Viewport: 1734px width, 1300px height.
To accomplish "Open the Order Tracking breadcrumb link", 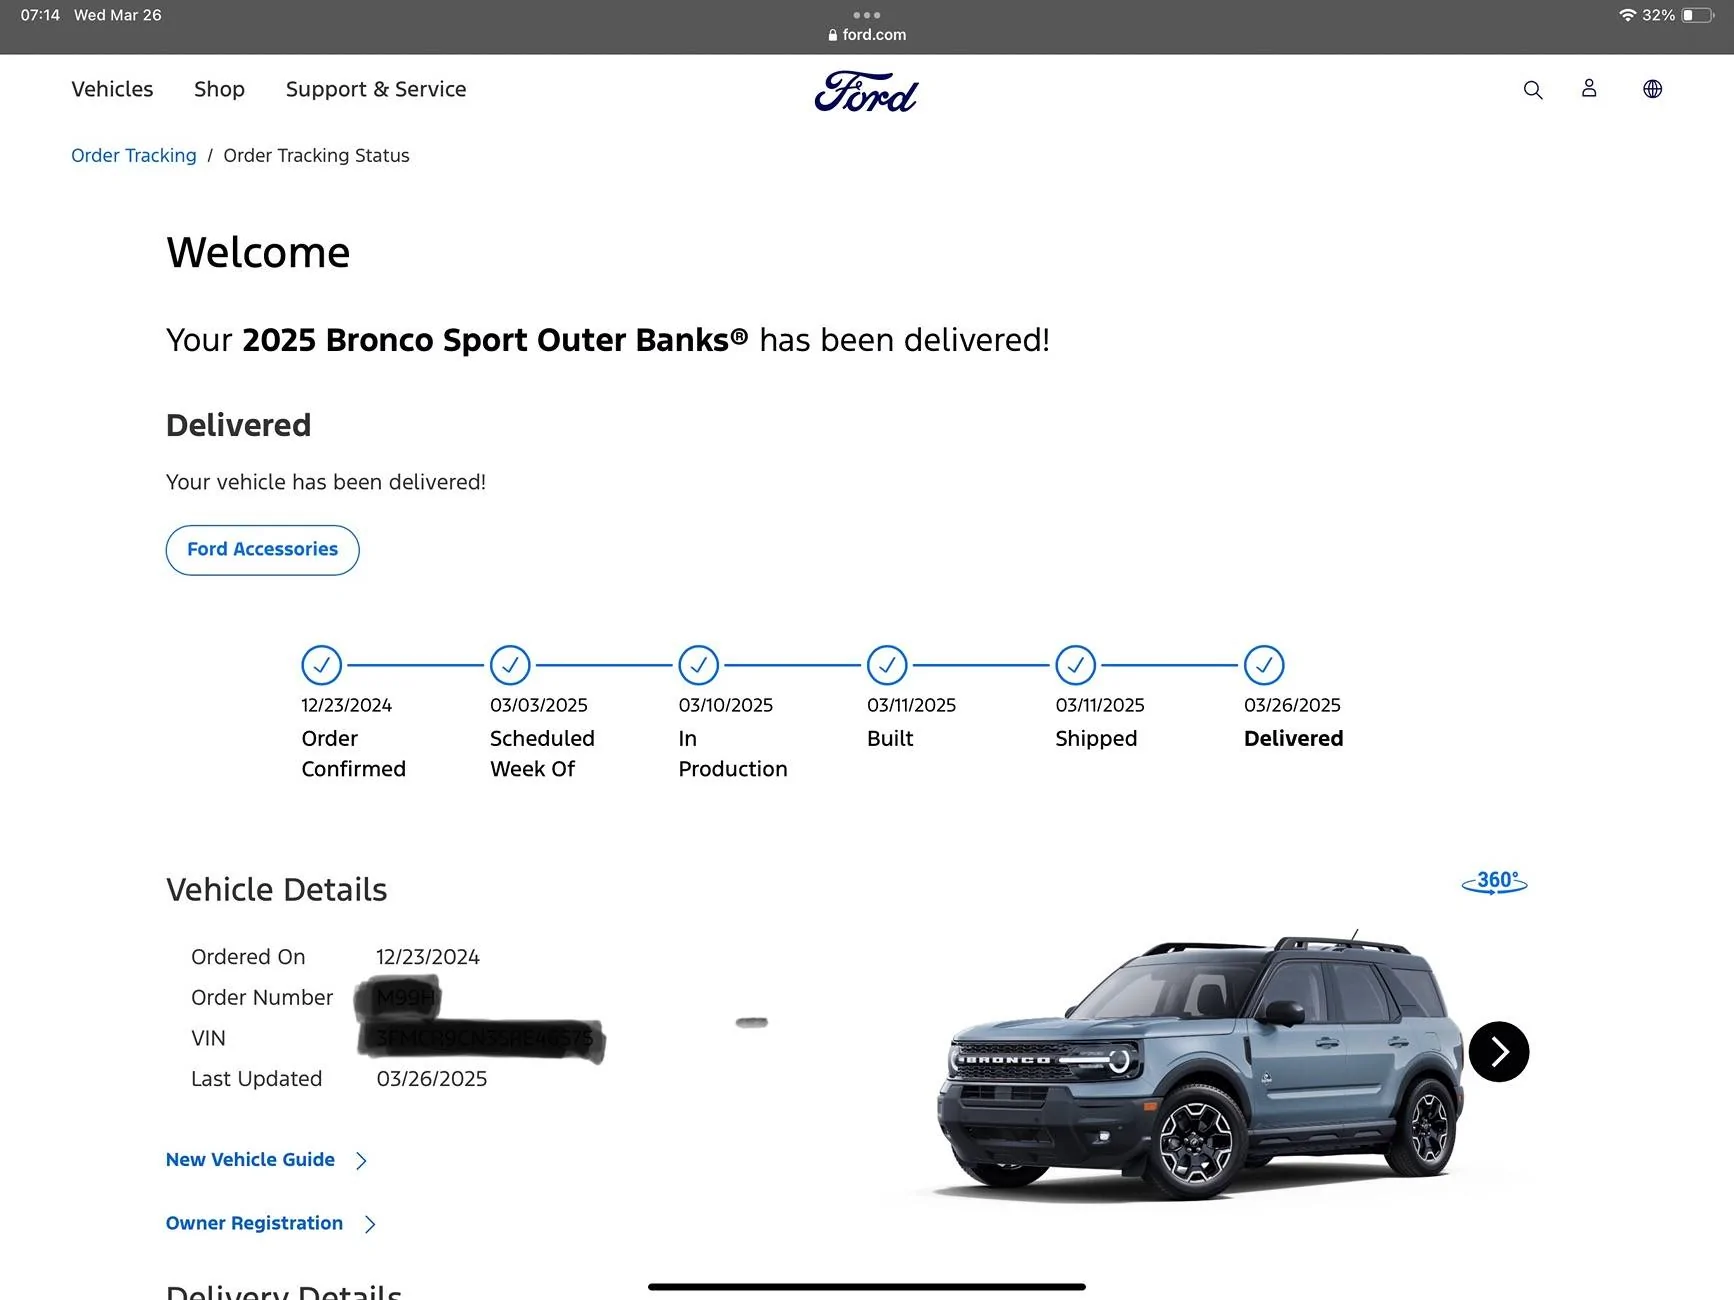I will (x=134, y=155).
